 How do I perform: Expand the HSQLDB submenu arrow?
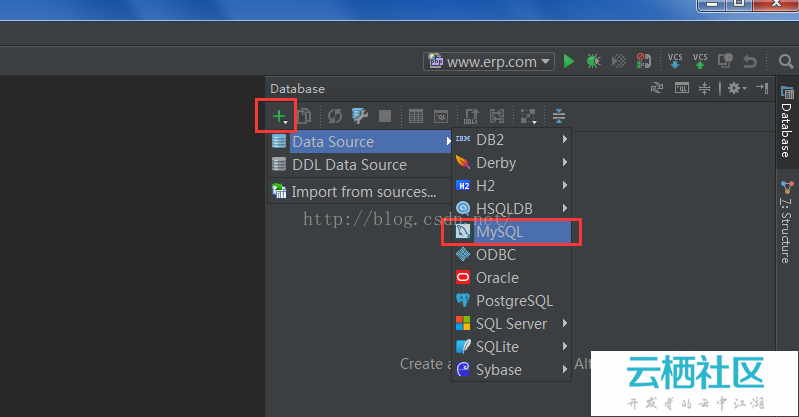(565, 208)
